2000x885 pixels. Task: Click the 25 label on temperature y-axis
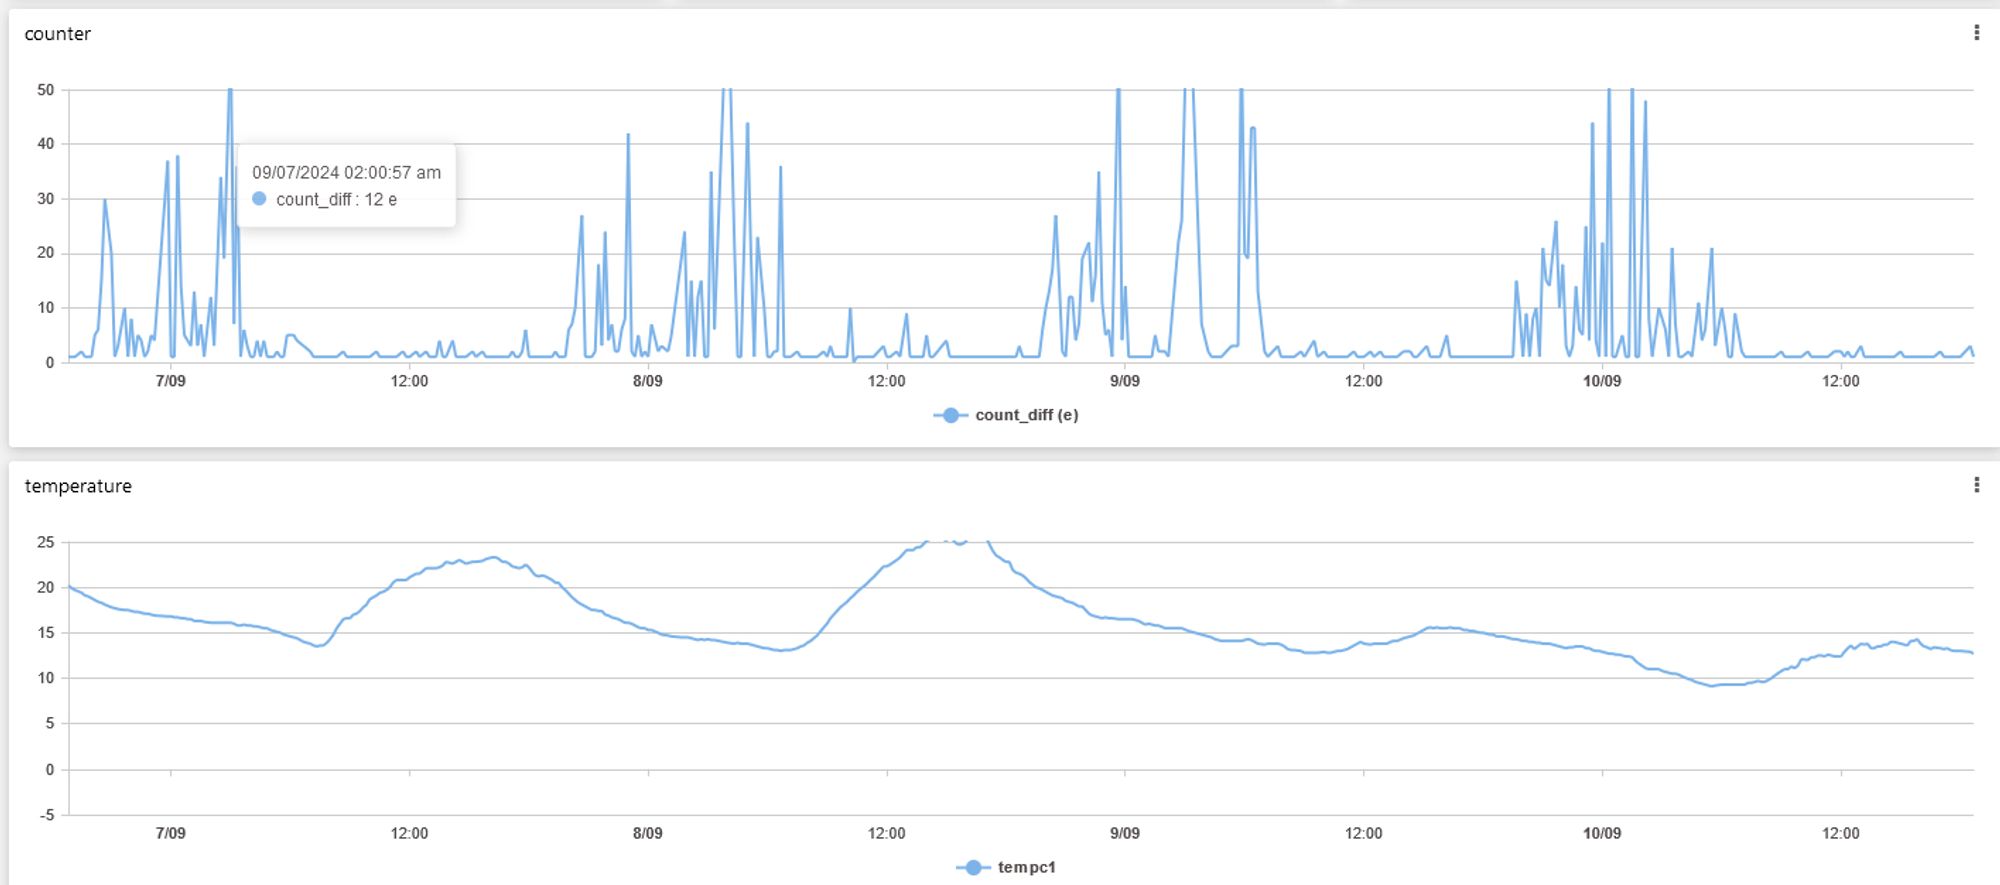(46, 542)
